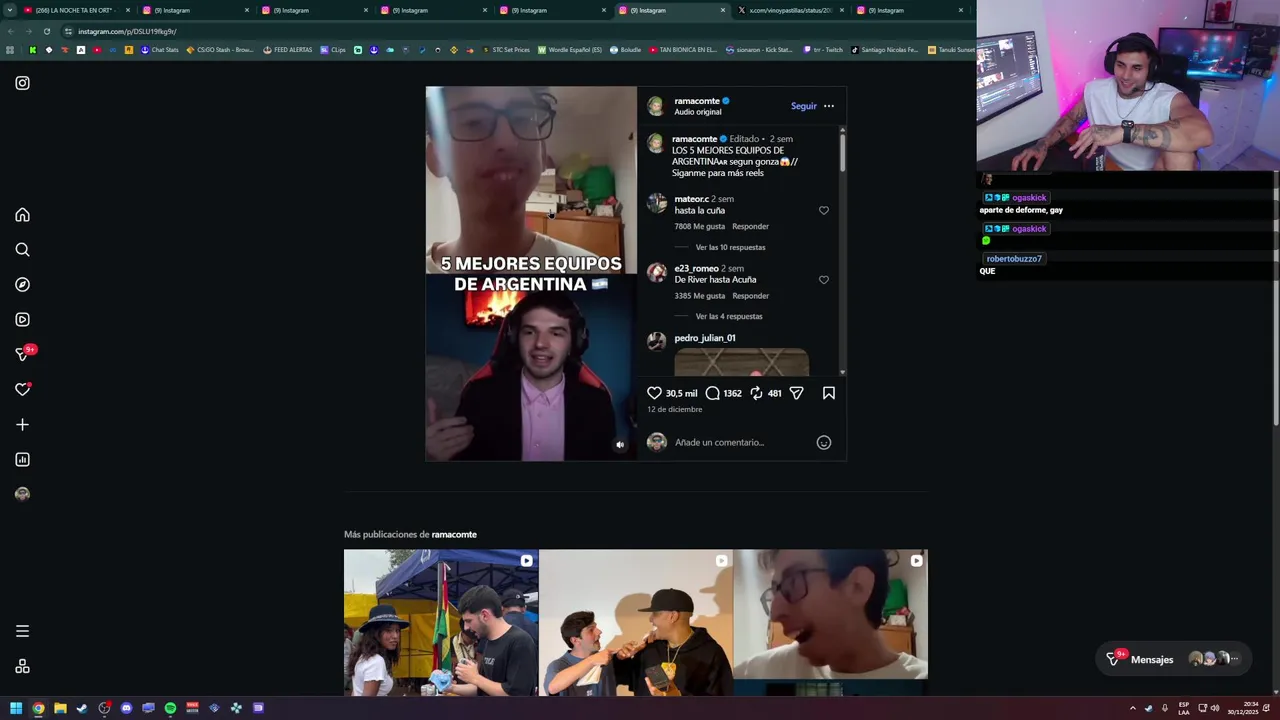This screenshot has width=1280, height=720.
Task: Click the comments panel scrollbar
Action: pos(842,152)
